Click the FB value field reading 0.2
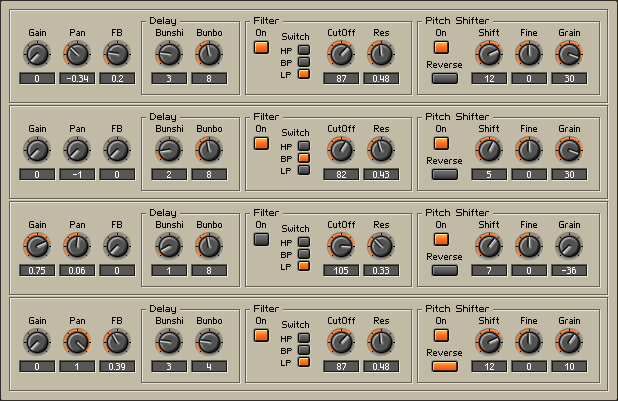 point(117,78)
